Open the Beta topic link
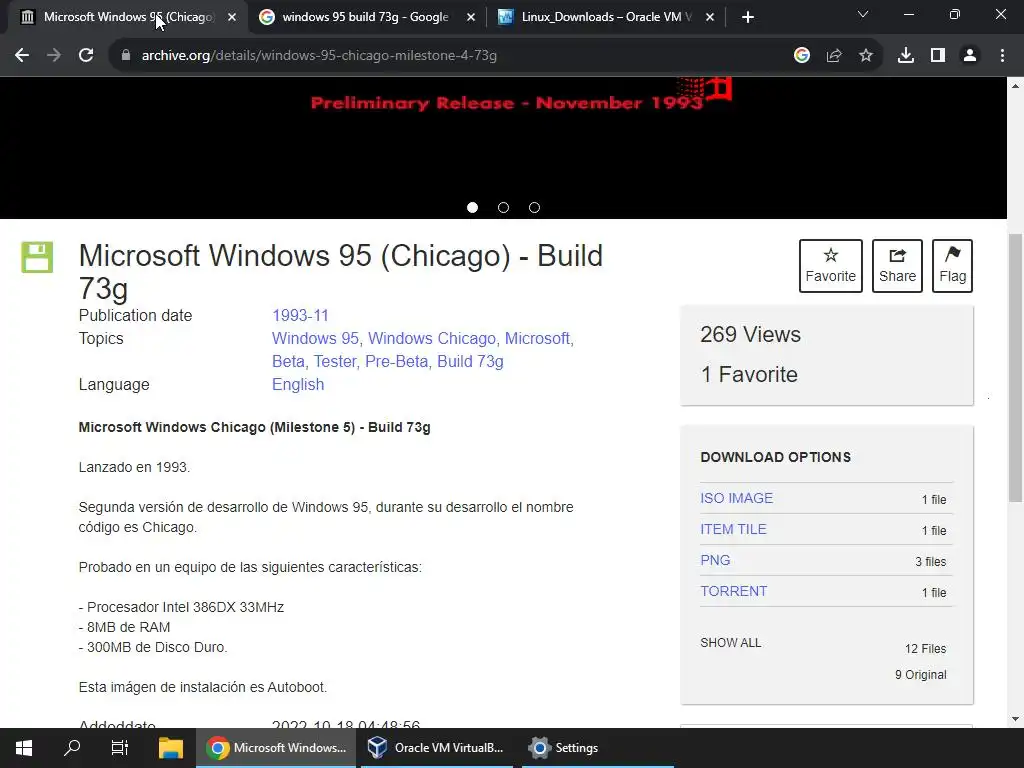This screenshot has width=1024, height=768. [288, 361]
